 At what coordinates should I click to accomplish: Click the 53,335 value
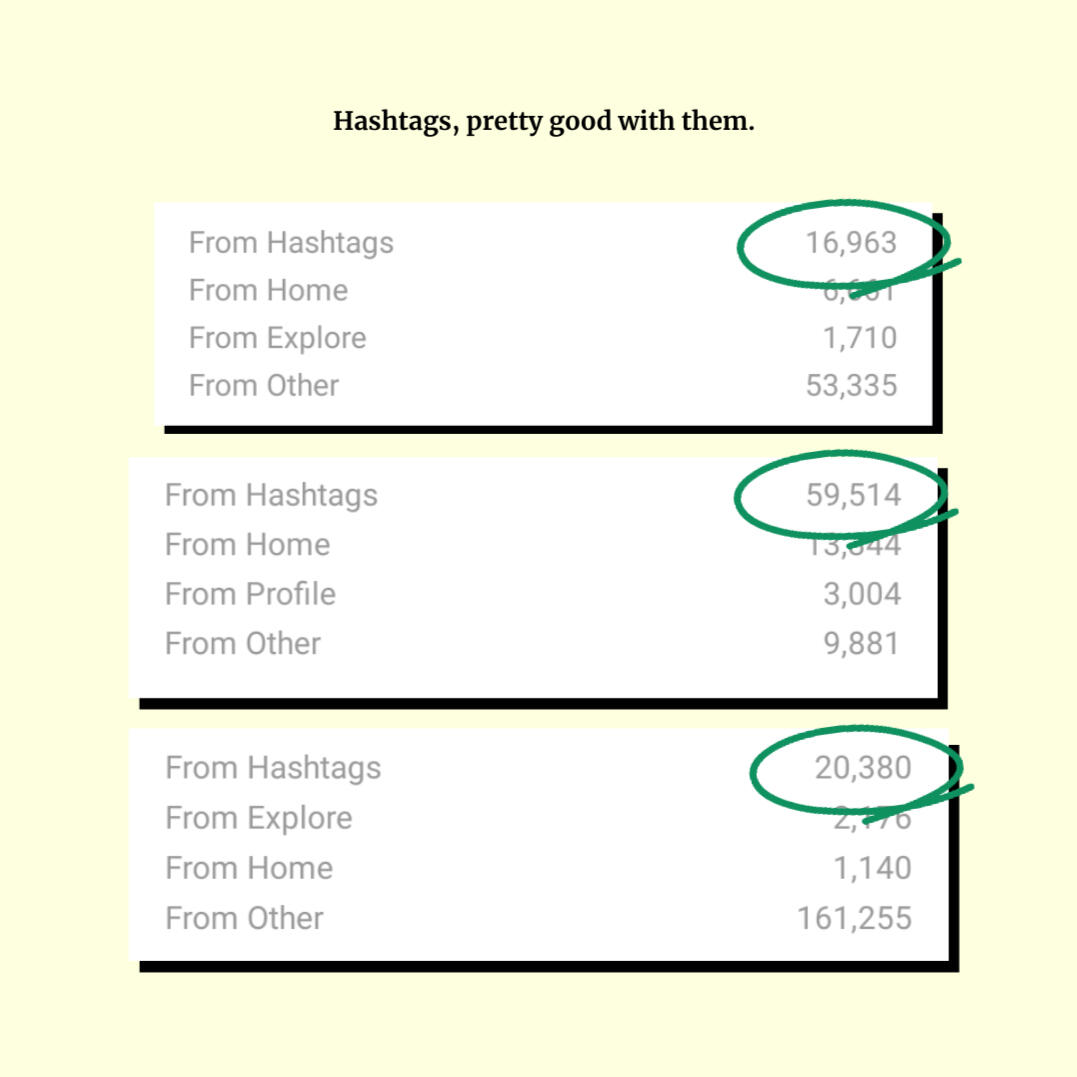(x=852, y=385)
